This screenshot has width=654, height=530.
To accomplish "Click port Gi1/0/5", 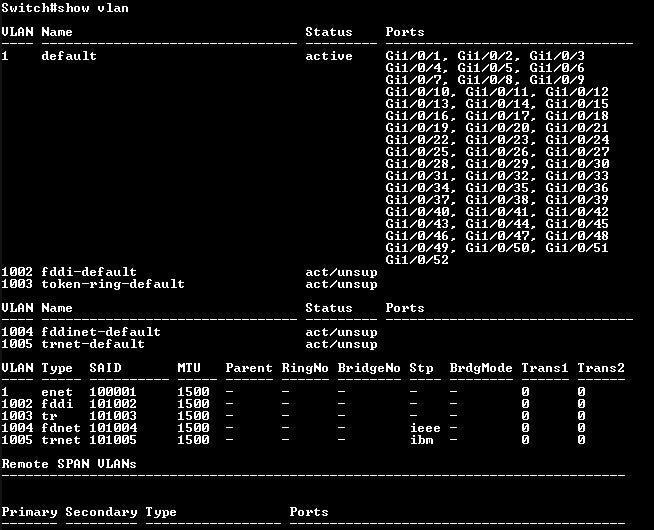I will pyautogui.click(x=485, y=68).
